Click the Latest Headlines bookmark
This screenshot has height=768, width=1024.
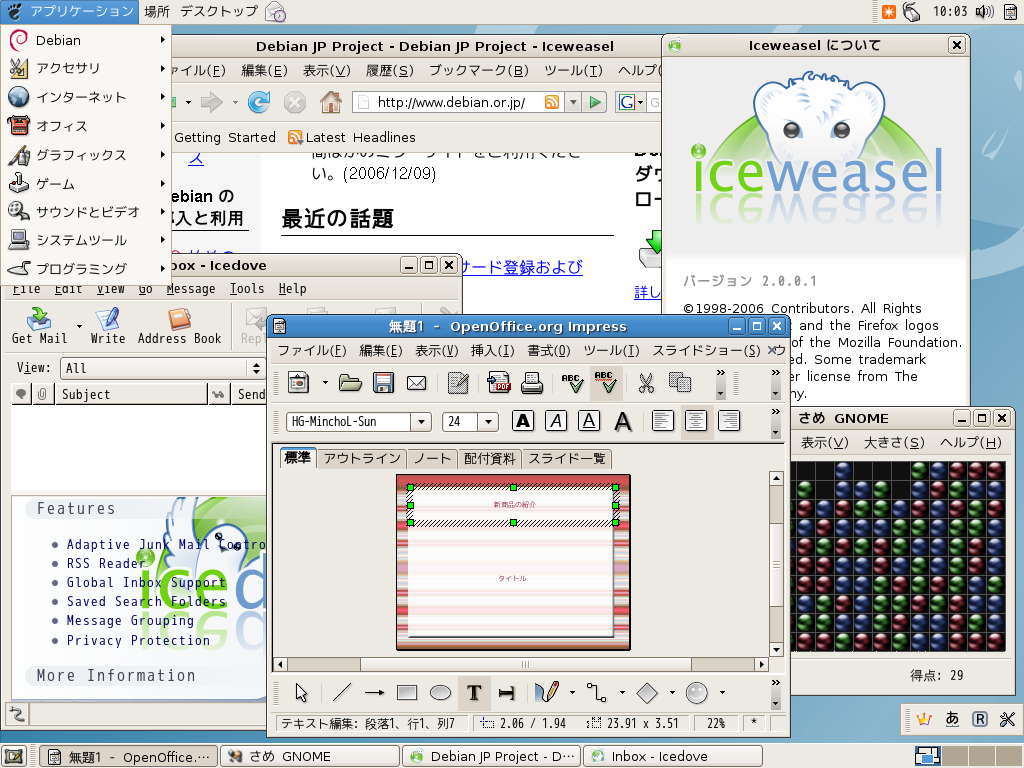pyautogui.click(x=352, y=137)
